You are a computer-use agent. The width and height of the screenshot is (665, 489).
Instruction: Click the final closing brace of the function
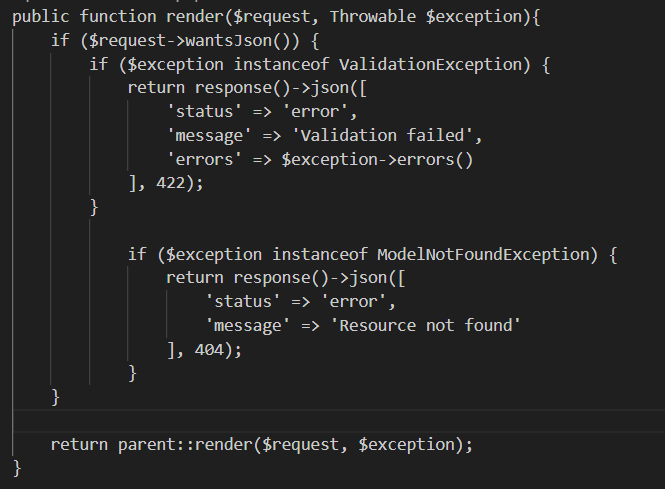tap(16, 467)
